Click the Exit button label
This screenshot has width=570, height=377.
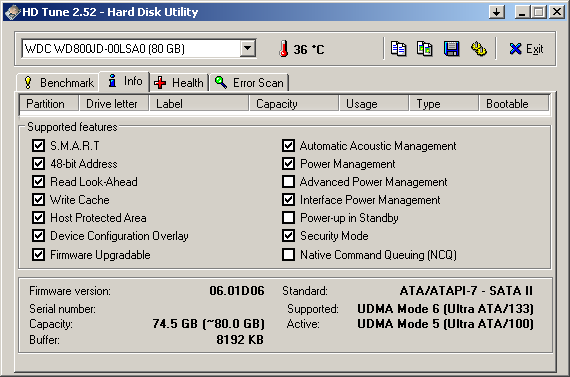click(x=534, y=49)
